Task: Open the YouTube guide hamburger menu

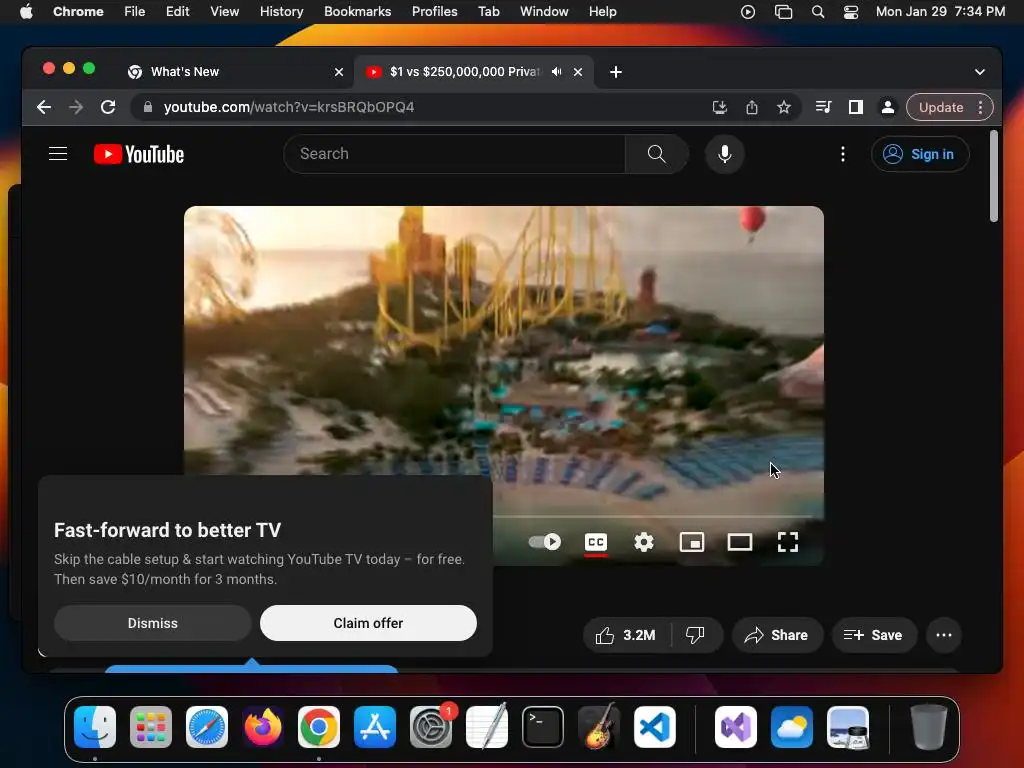Action: [58, 154]
